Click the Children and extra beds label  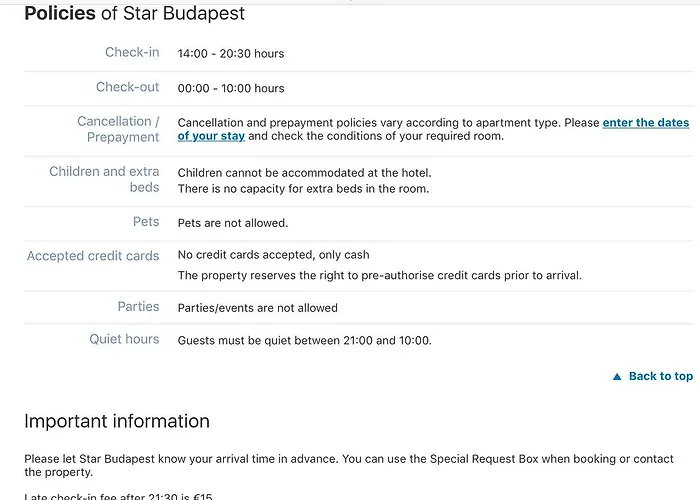tap(104, 179)
